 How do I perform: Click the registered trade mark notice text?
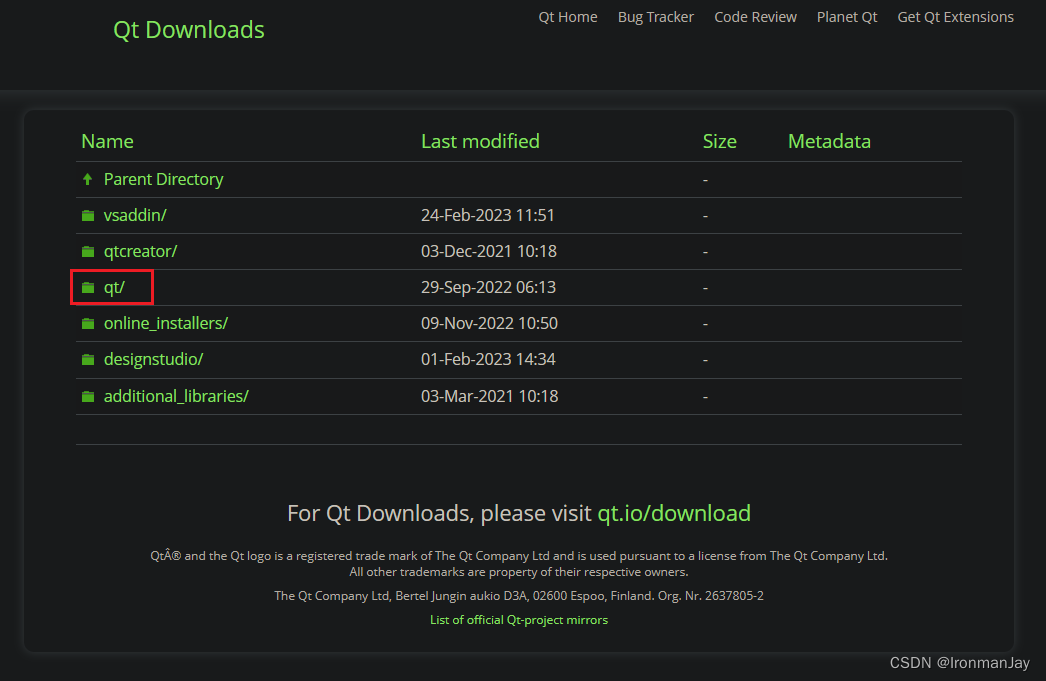pyautogui.click(x=519, y=556)
